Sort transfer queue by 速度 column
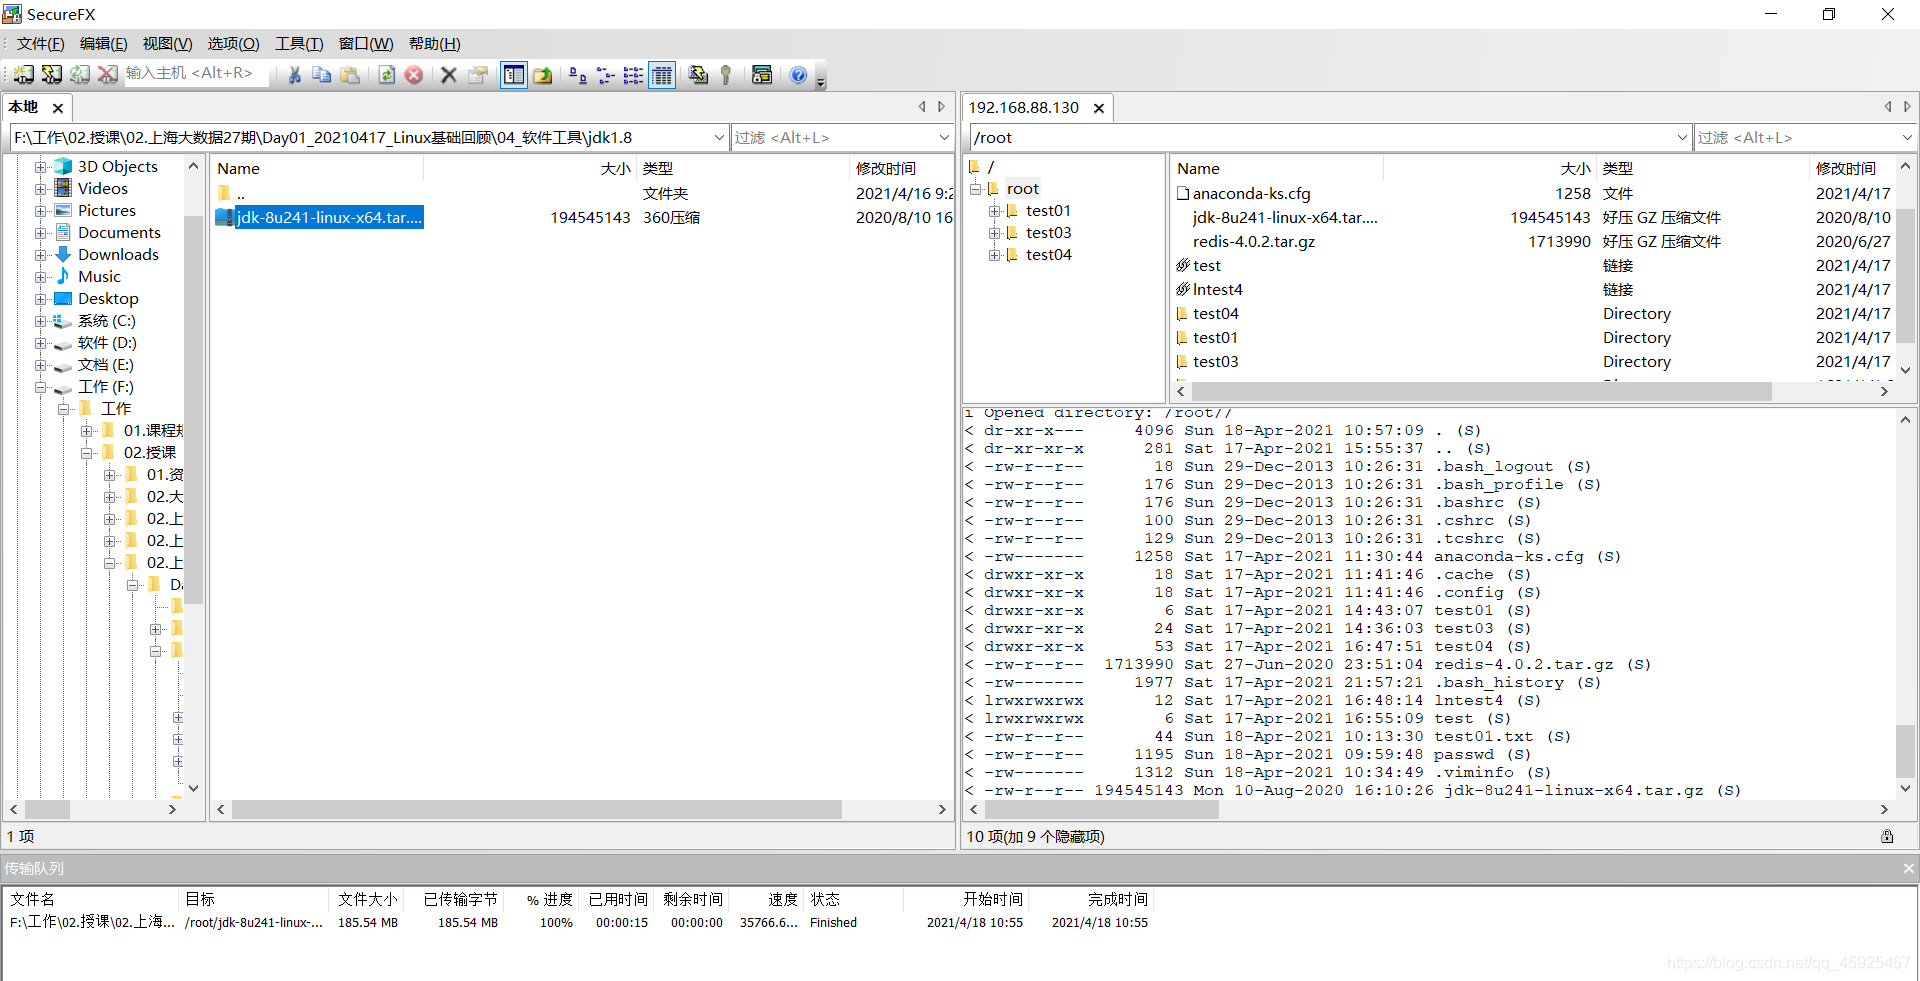Screen dimensions: 1920x981 click(782, 900)
